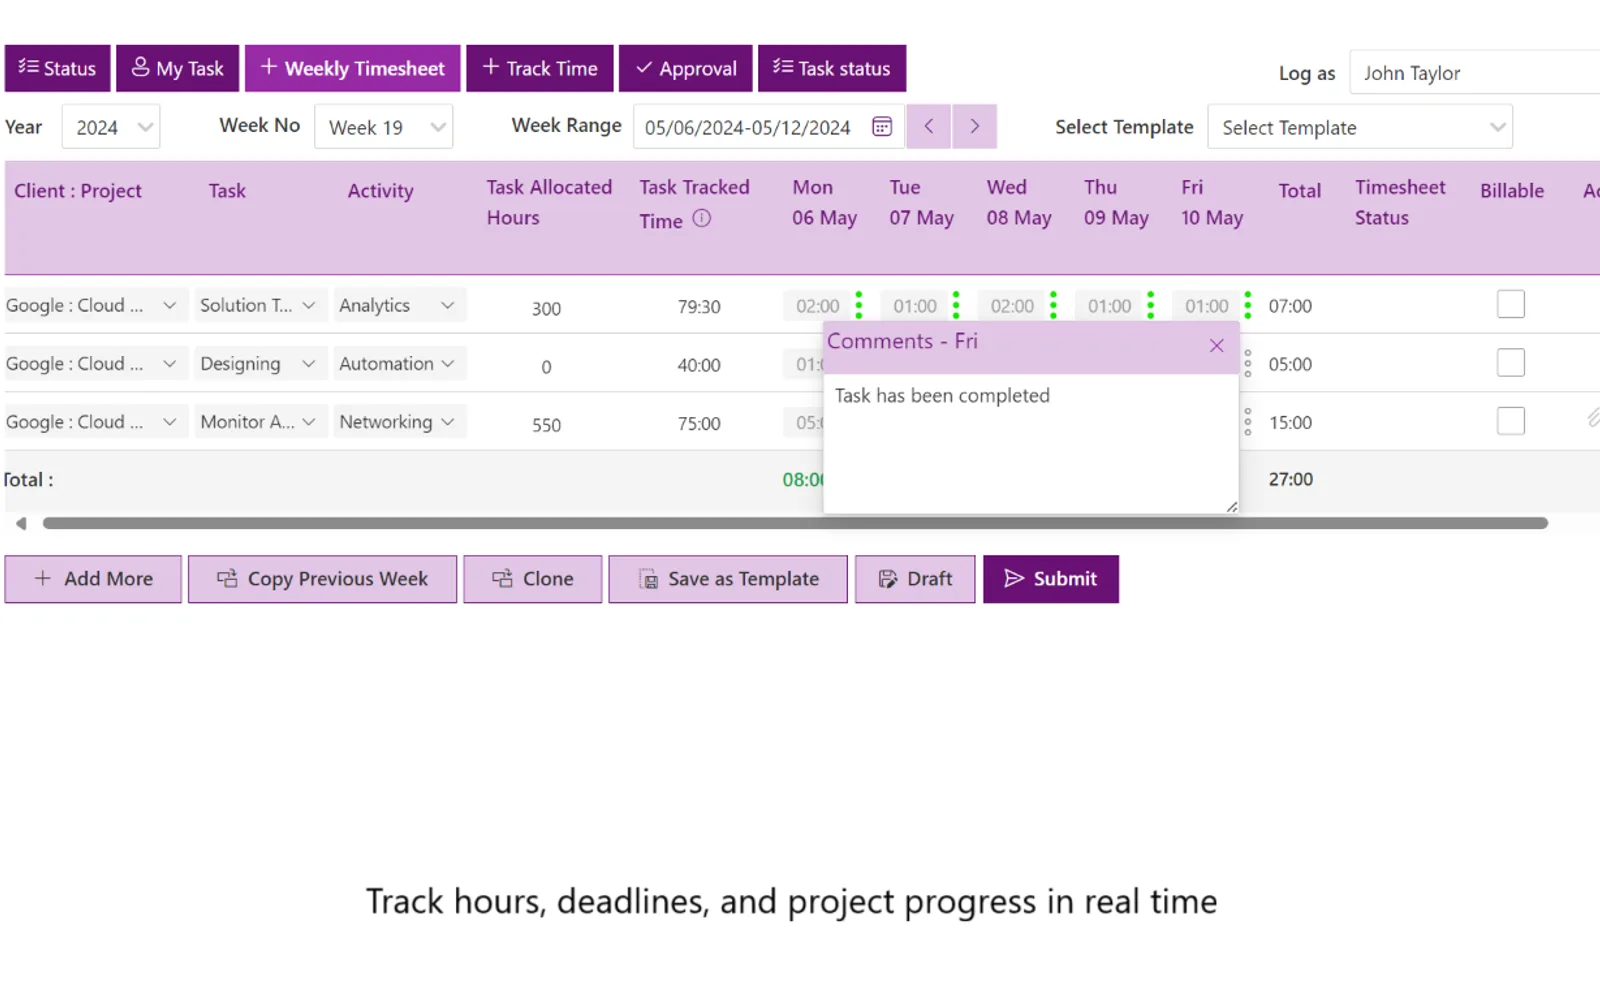Close the Comments - Fri popup

pos(1217,346)
